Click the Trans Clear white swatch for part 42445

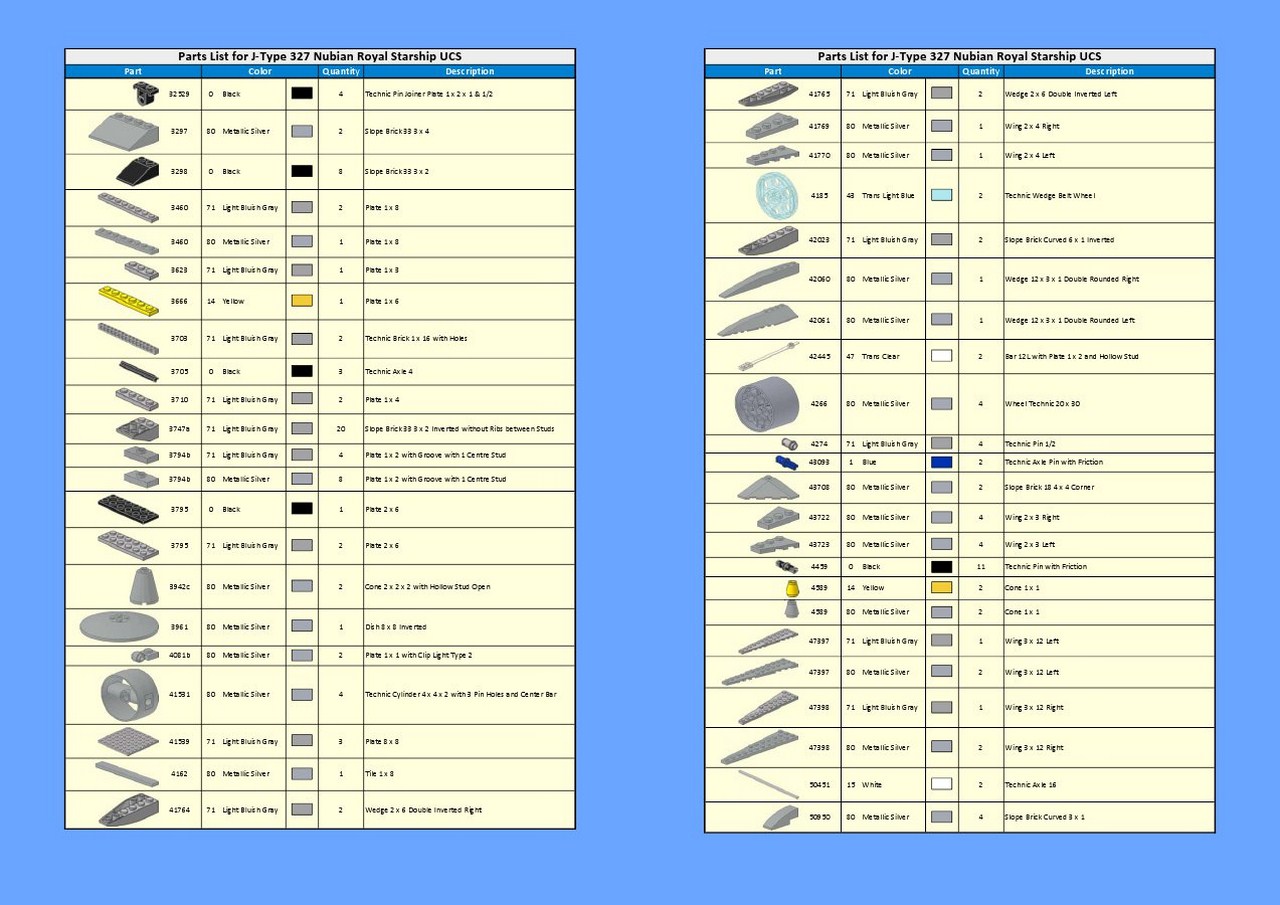coord(941,356)
